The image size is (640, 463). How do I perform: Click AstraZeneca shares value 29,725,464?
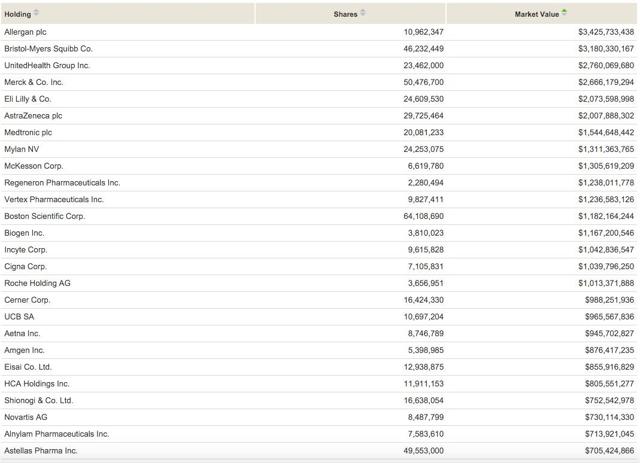coord(423,116)
